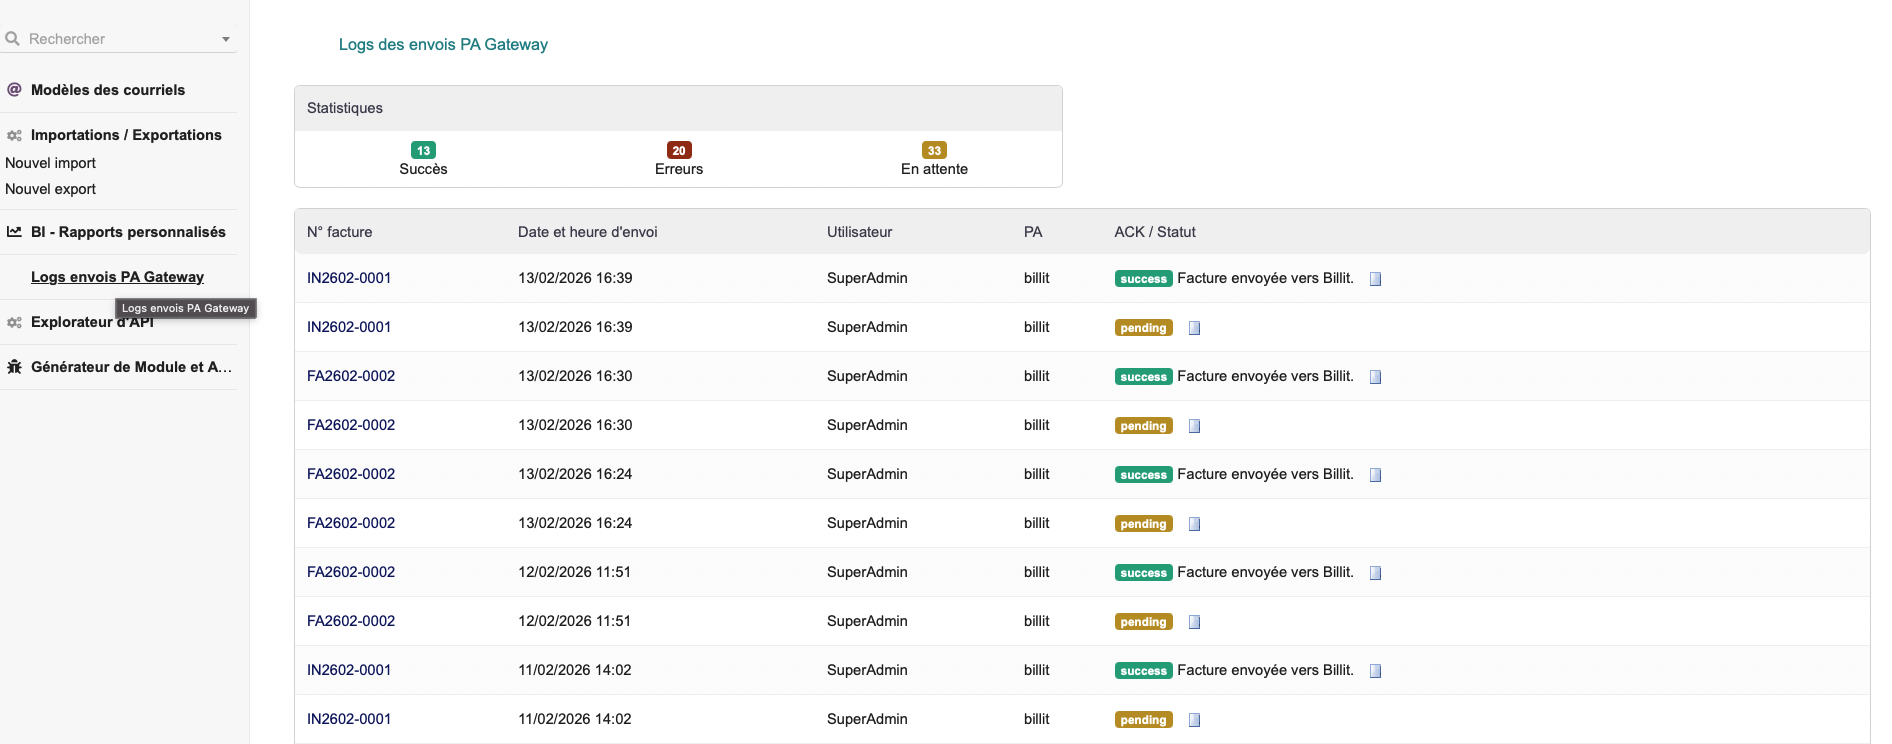Open invoice IN2602-0001 sent at 13/02/2026 16:39 success

349,278
